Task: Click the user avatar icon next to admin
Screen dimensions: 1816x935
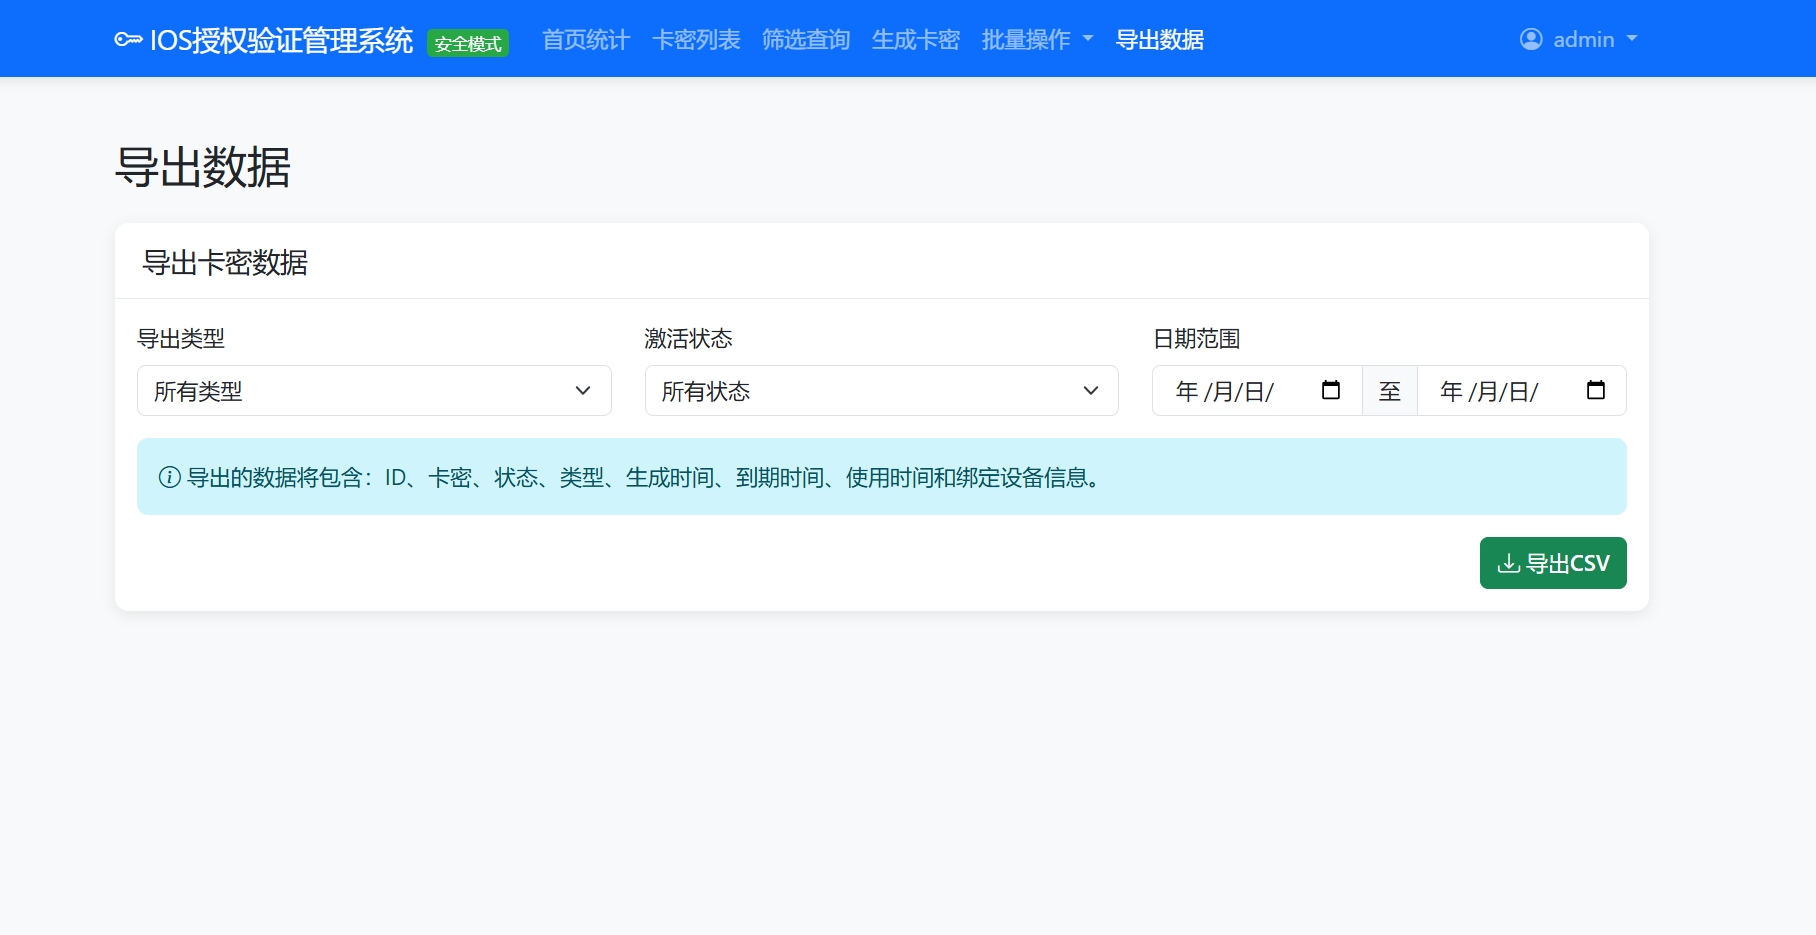Action: 1530,39
